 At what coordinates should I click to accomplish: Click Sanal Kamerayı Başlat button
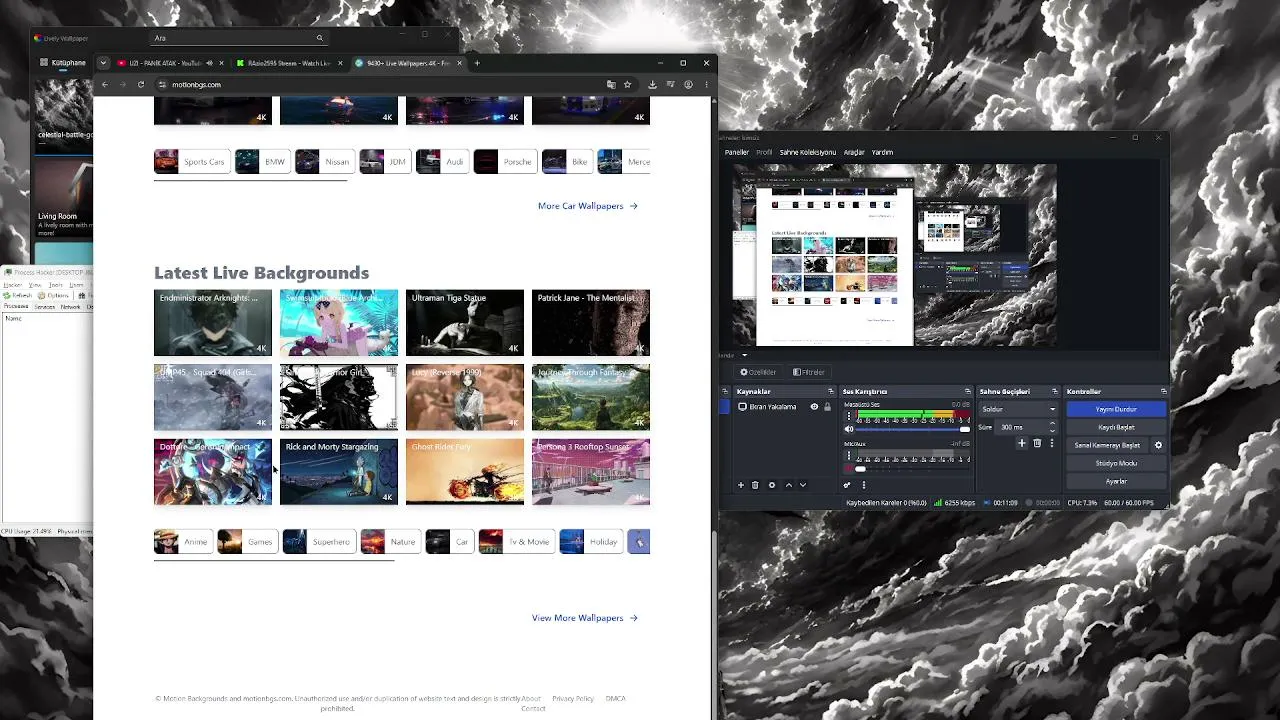(1108, 445)
